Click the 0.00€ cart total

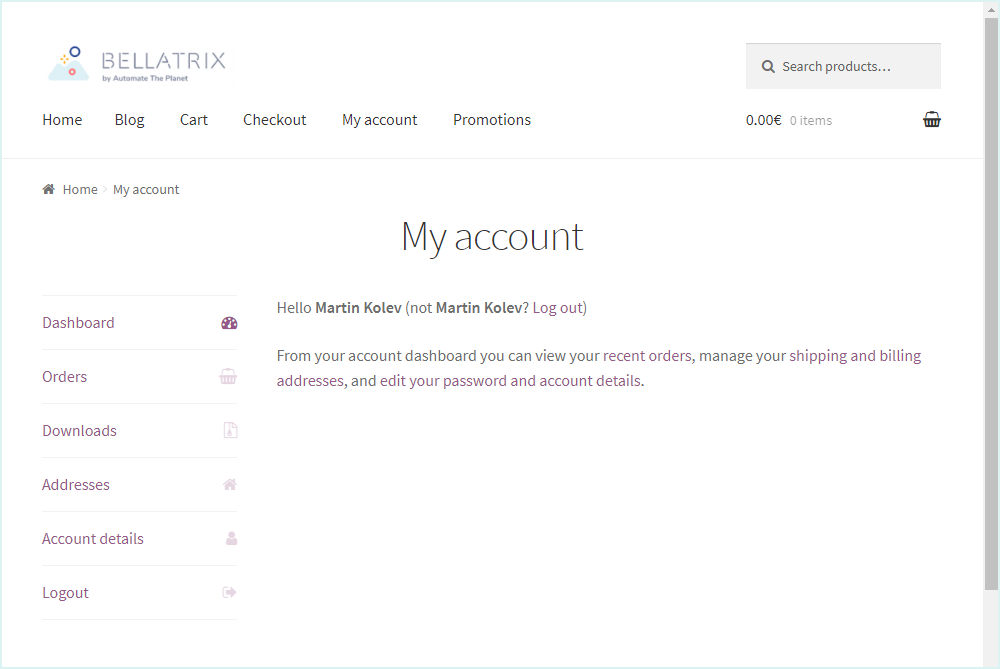[763, 120]
